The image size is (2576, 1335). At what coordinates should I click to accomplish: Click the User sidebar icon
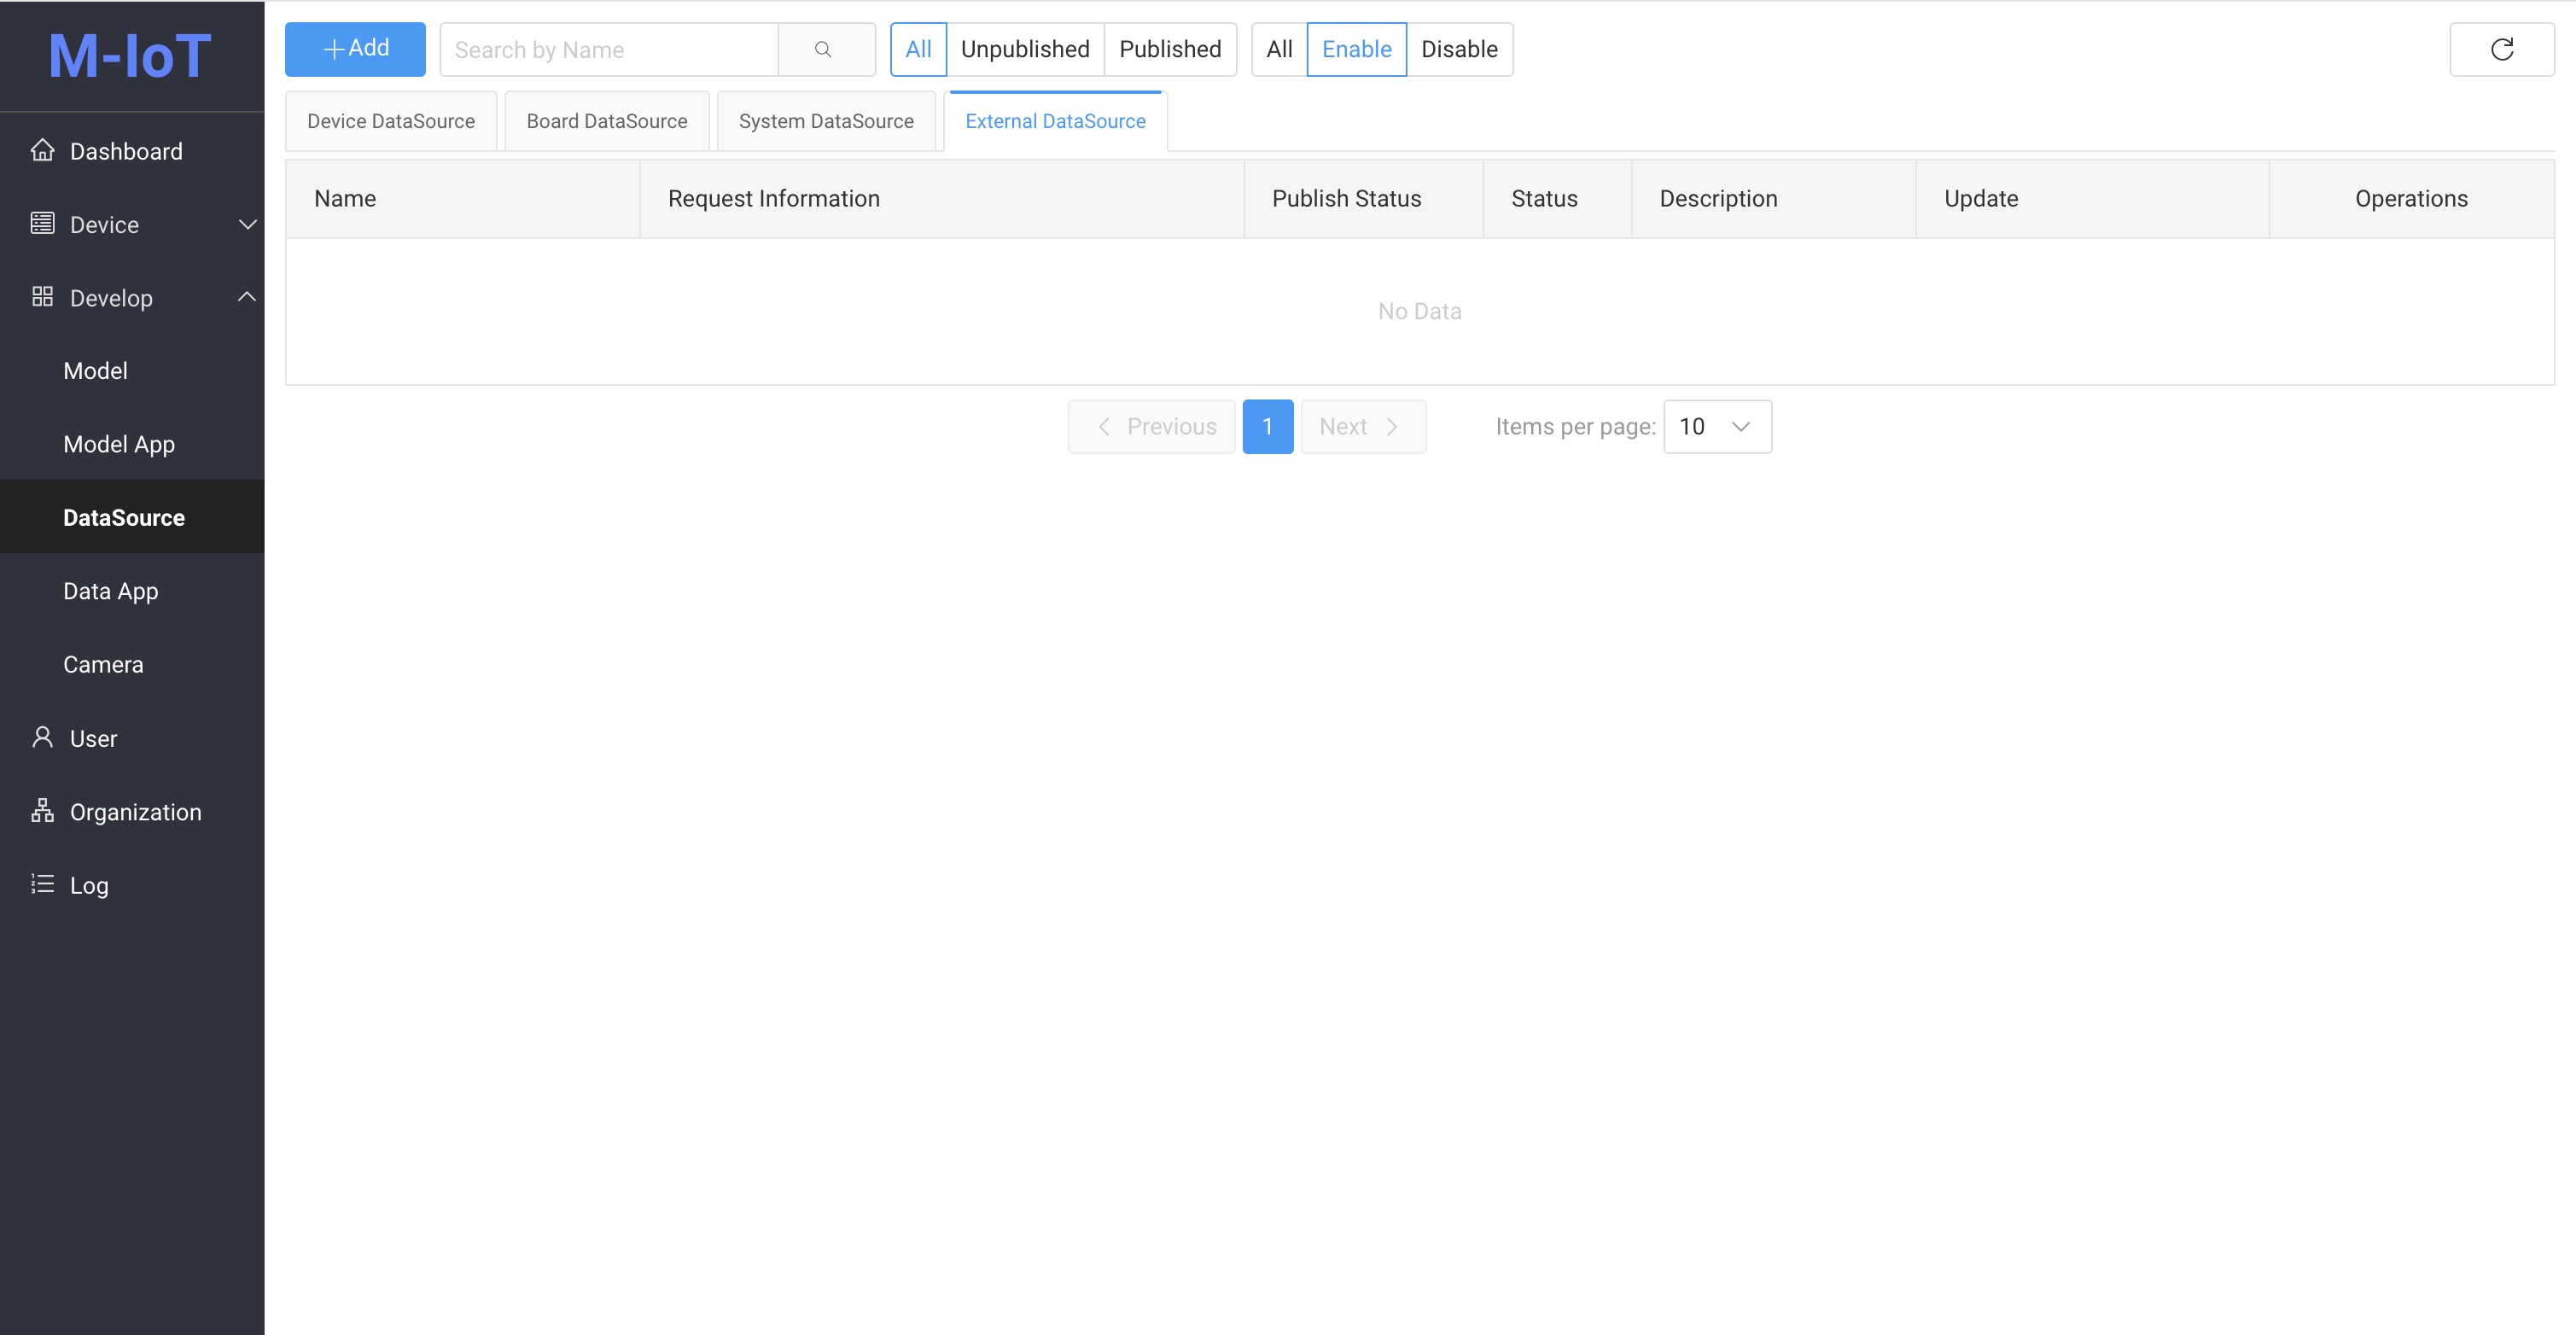click(x=43, y=739)
